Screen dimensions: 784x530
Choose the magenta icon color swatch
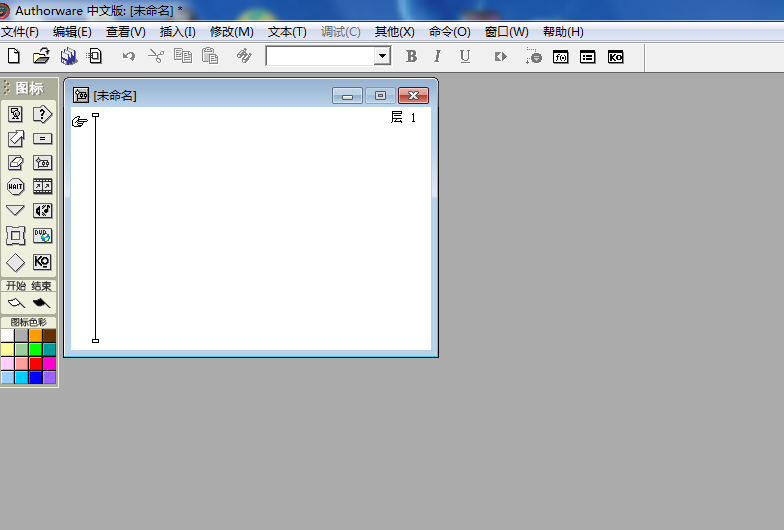[50, 364]
